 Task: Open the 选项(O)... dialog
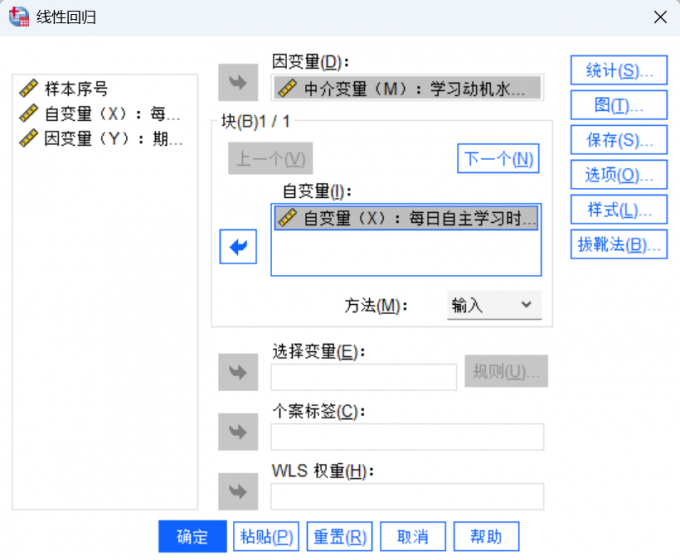point(618,174)
